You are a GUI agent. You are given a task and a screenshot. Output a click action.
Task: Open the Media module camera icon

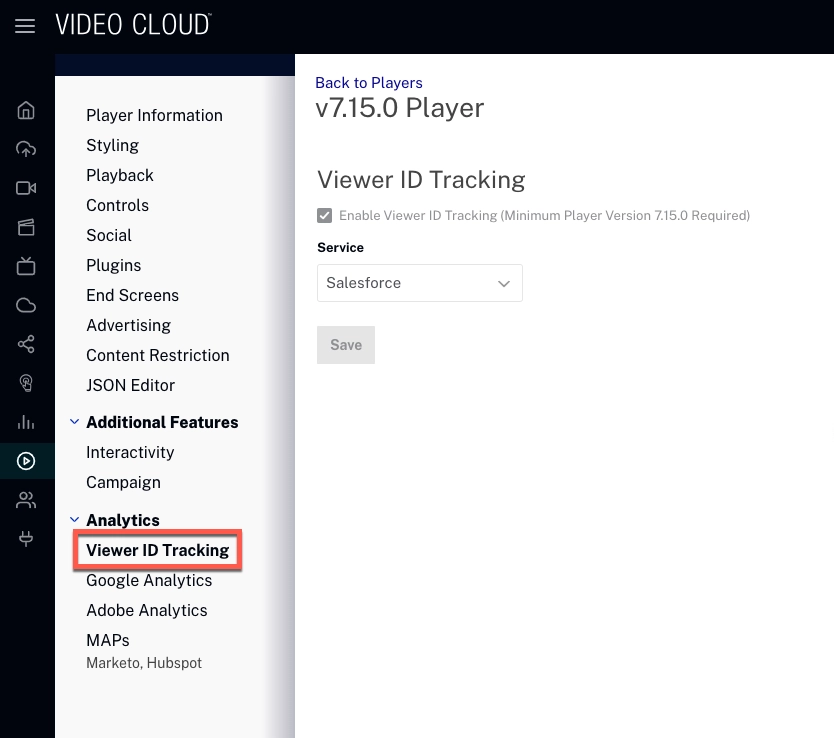[27, 188]
